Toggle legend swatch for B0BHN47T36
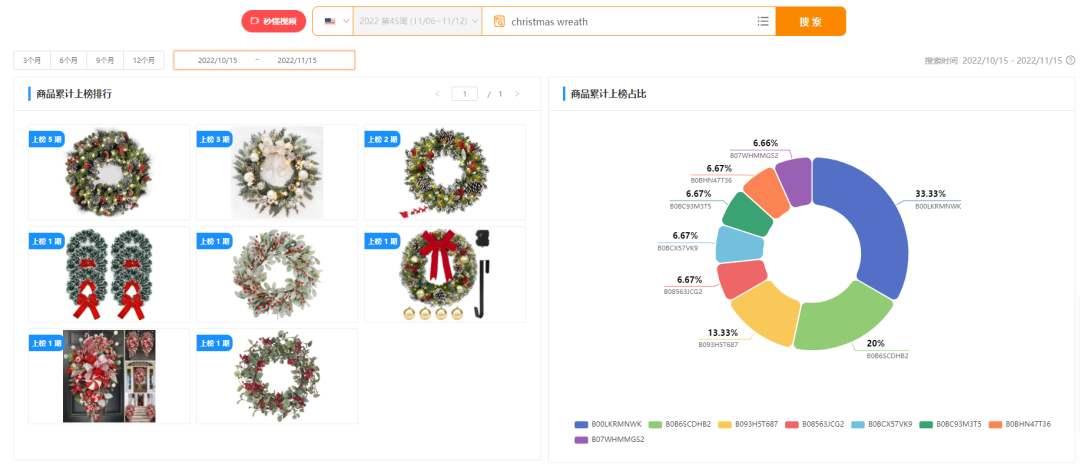Image resolution: width=1080 pixels, height=469 pixels. coord(995,424)
